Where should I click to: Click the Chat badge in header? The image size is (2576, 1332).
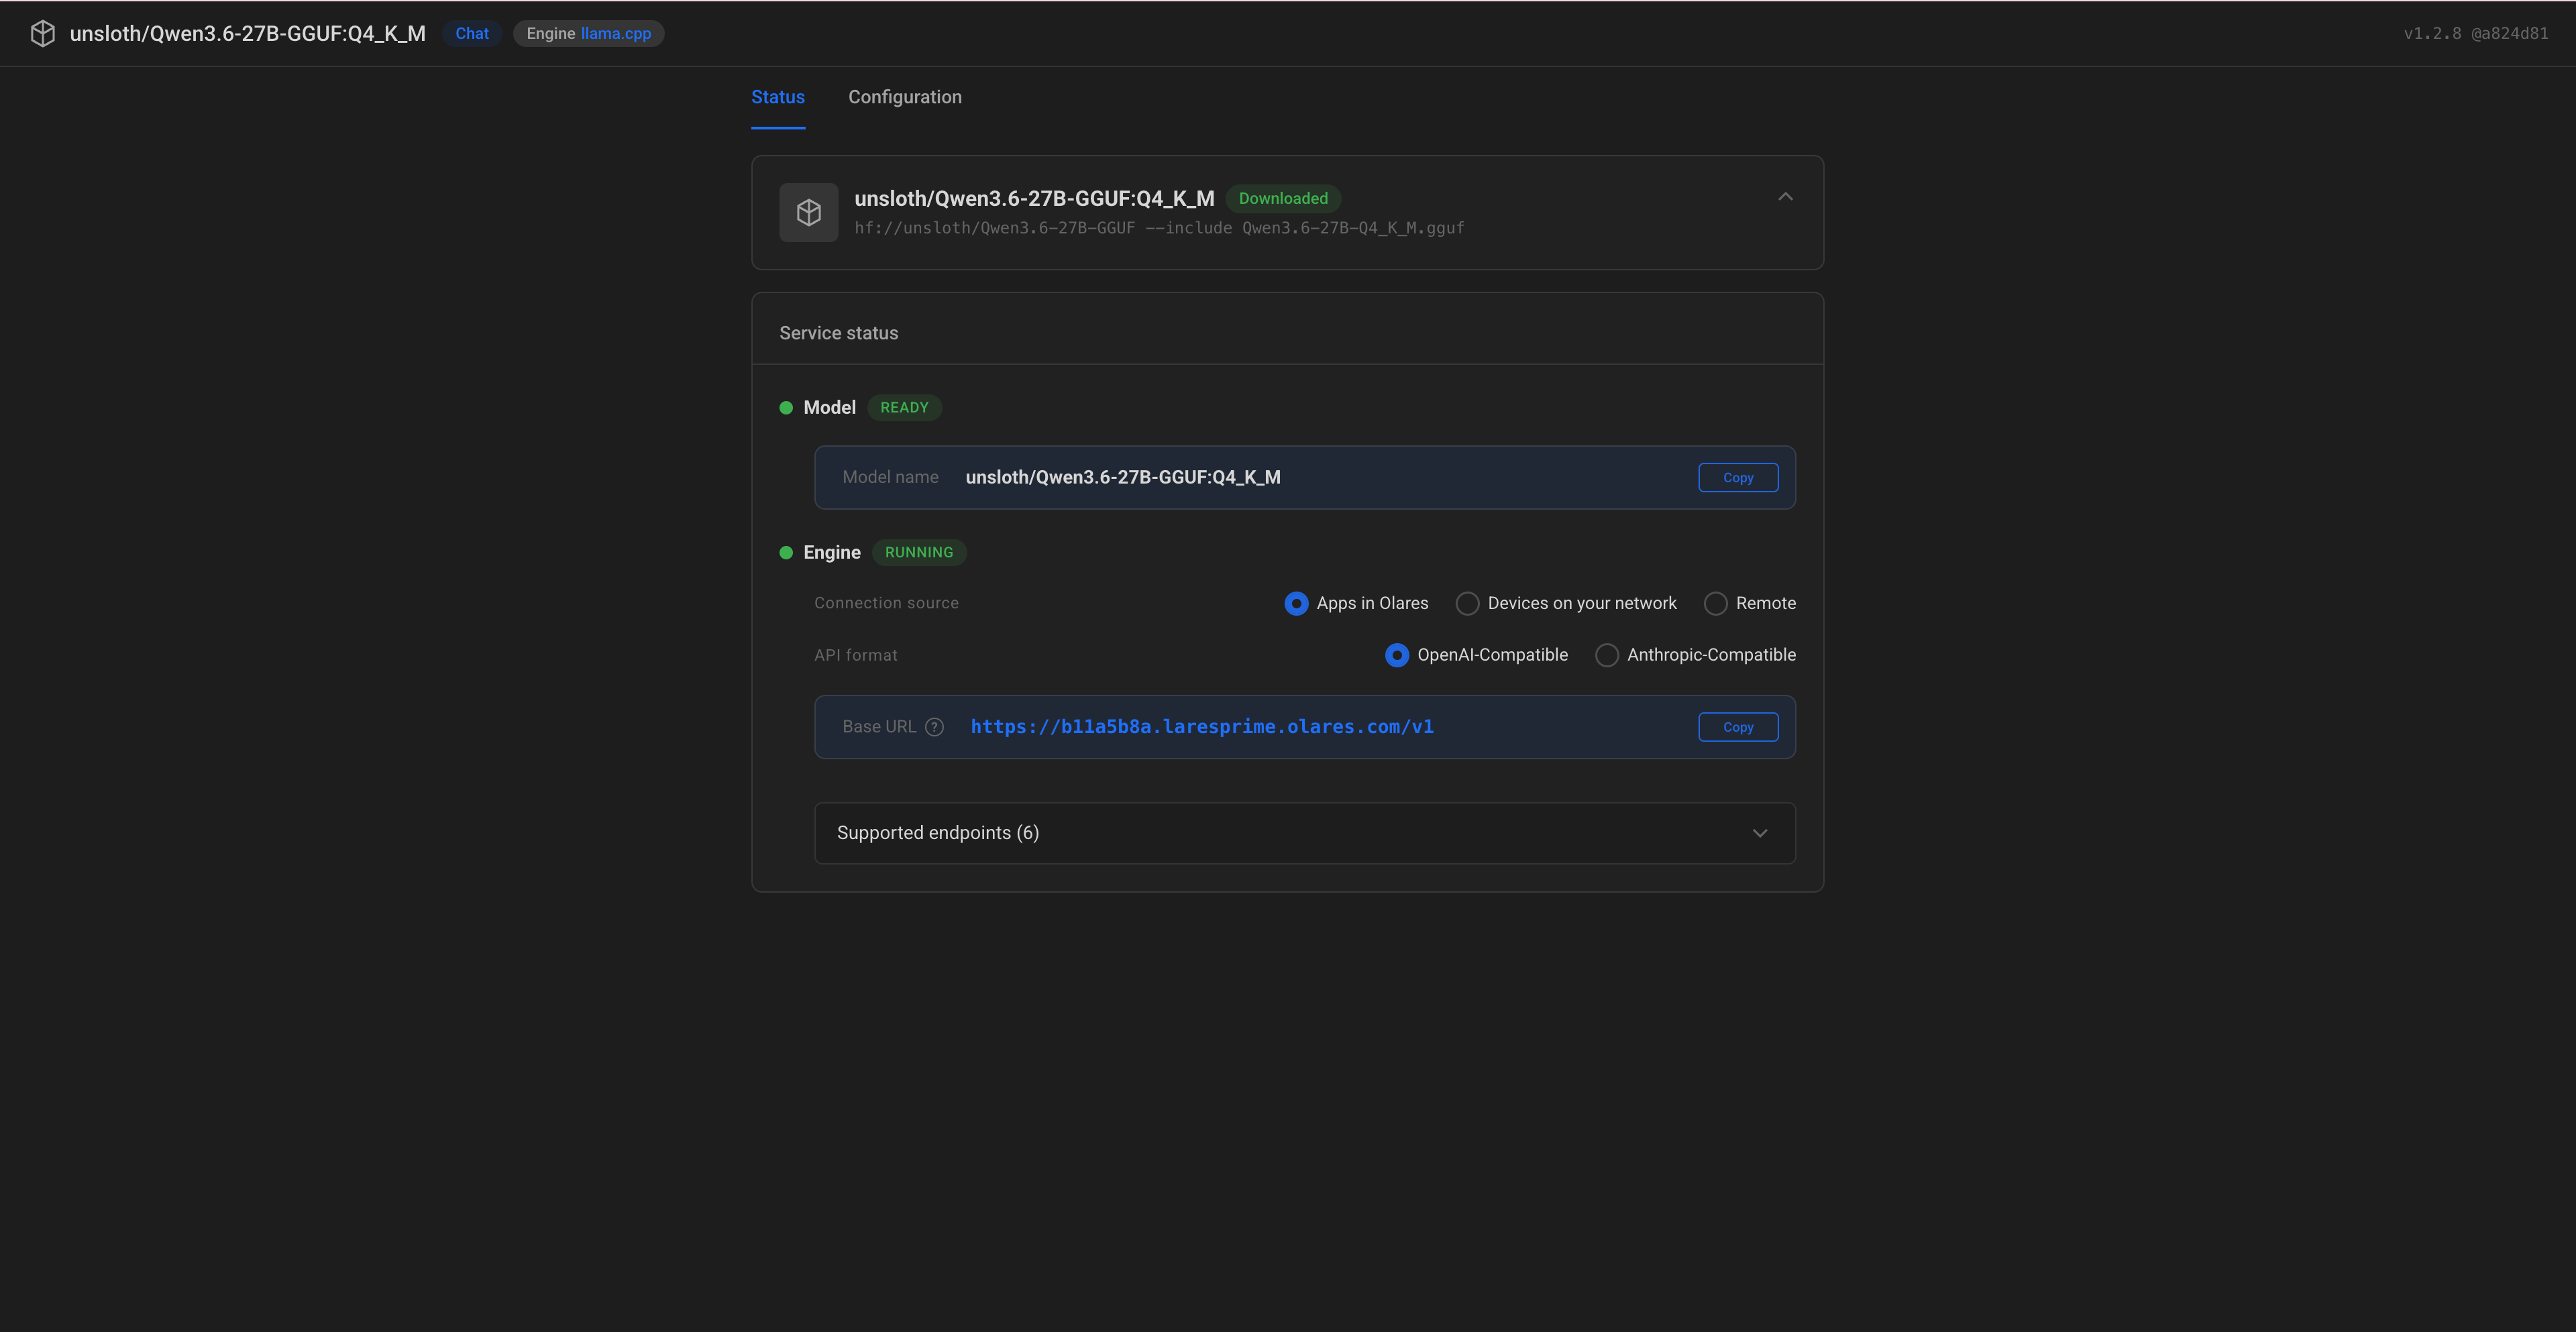[472, 33]
